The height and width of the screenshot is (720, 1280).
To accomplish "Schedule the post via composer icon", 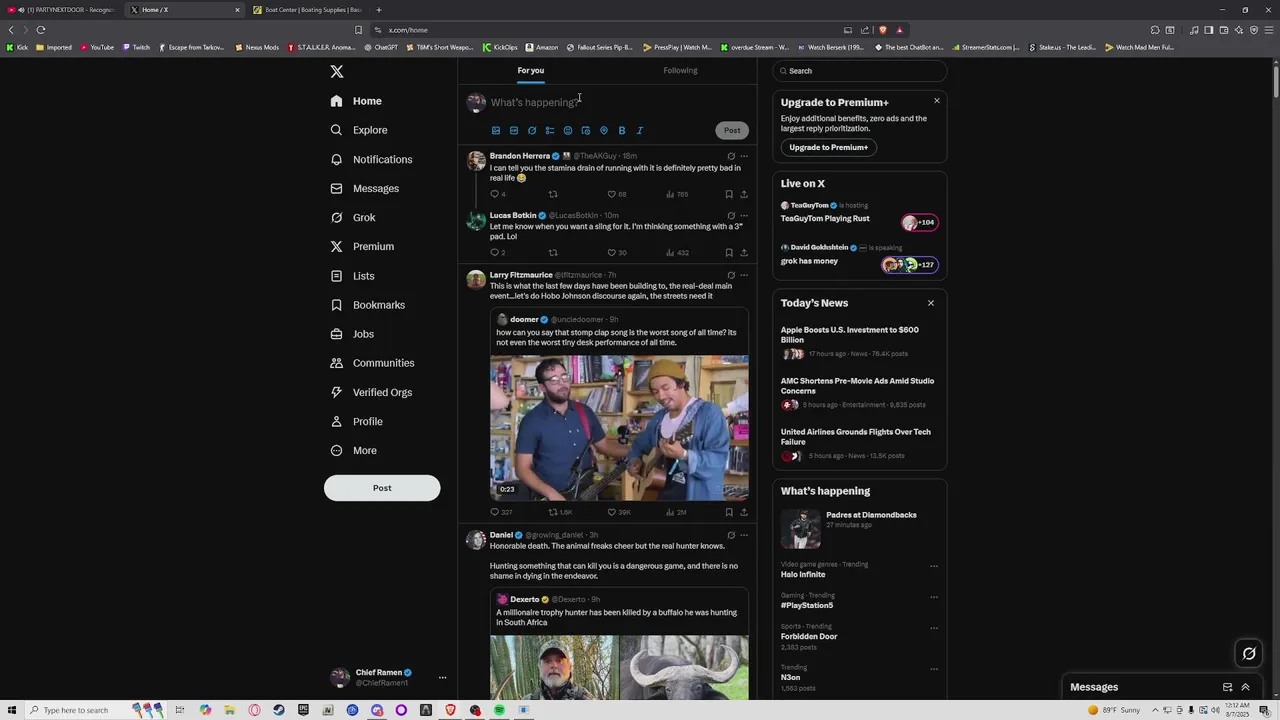I will coord(586,130).
